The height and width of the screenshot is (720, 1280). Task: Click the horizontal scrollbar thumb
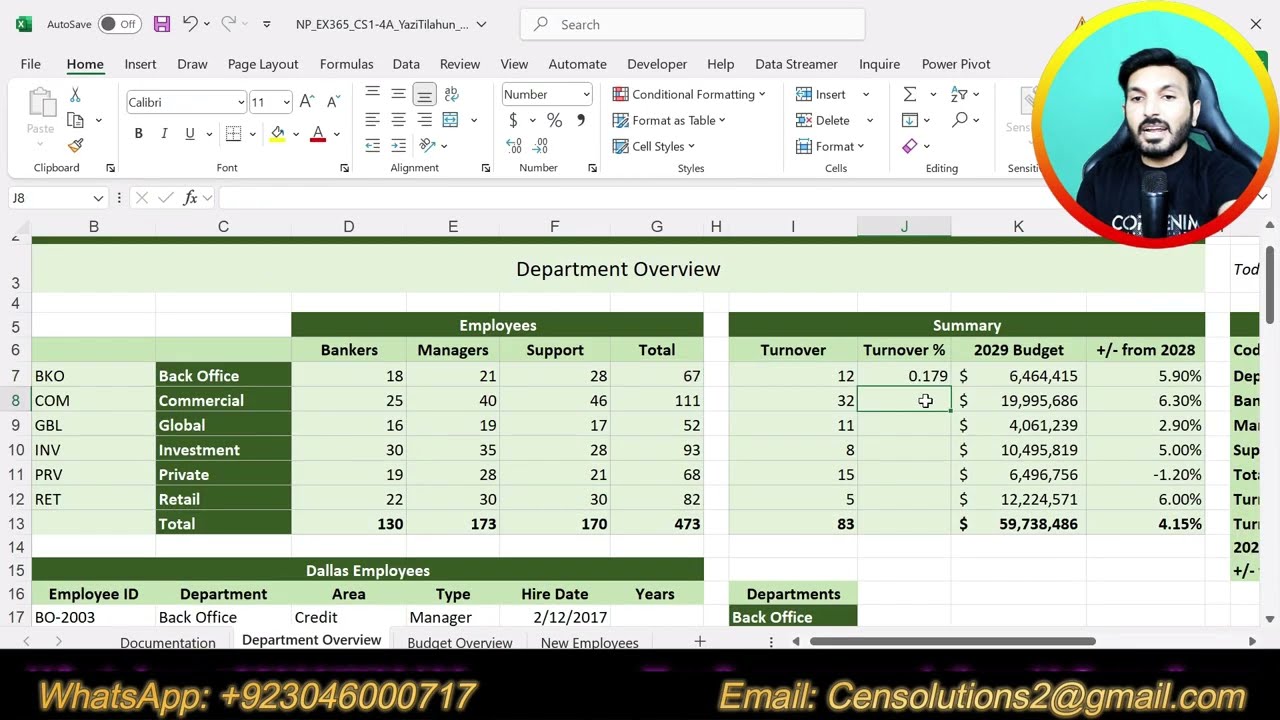click(953, 641)
